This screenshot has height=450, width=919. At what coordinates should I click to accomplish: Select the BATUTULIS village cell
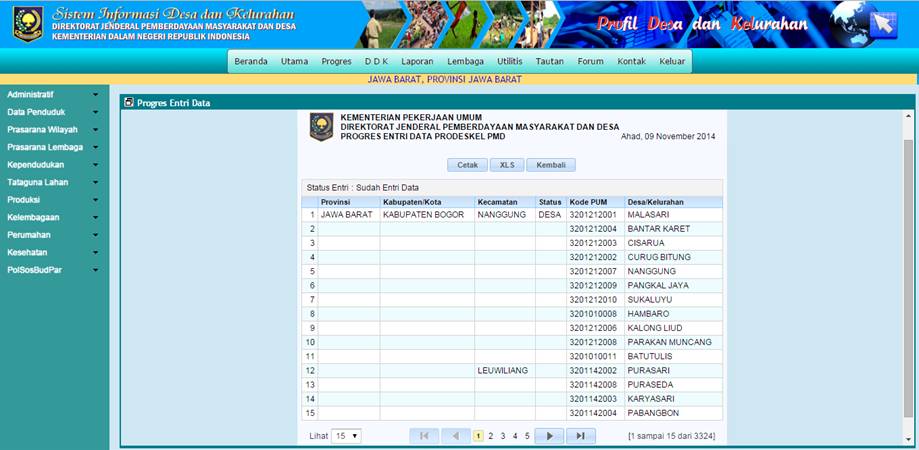pos(673,356)
